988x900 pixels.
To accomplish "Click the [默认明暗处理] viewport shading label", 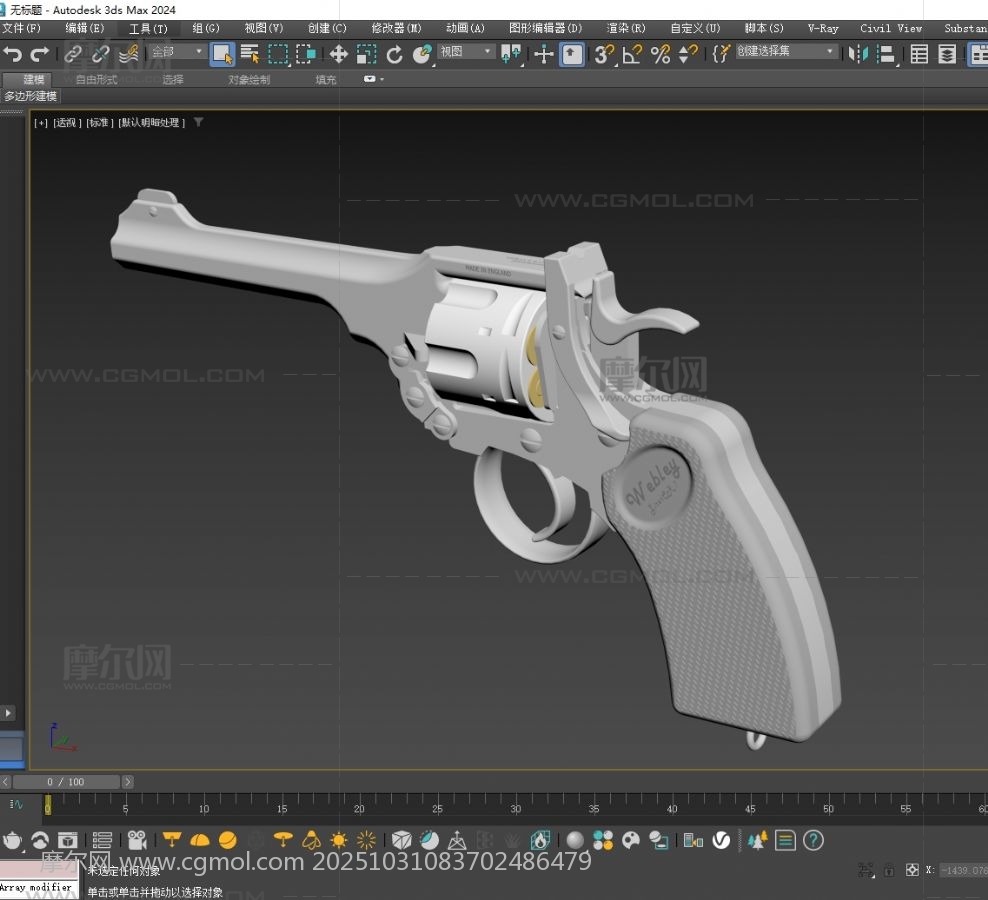I will (x=152, y=123).
